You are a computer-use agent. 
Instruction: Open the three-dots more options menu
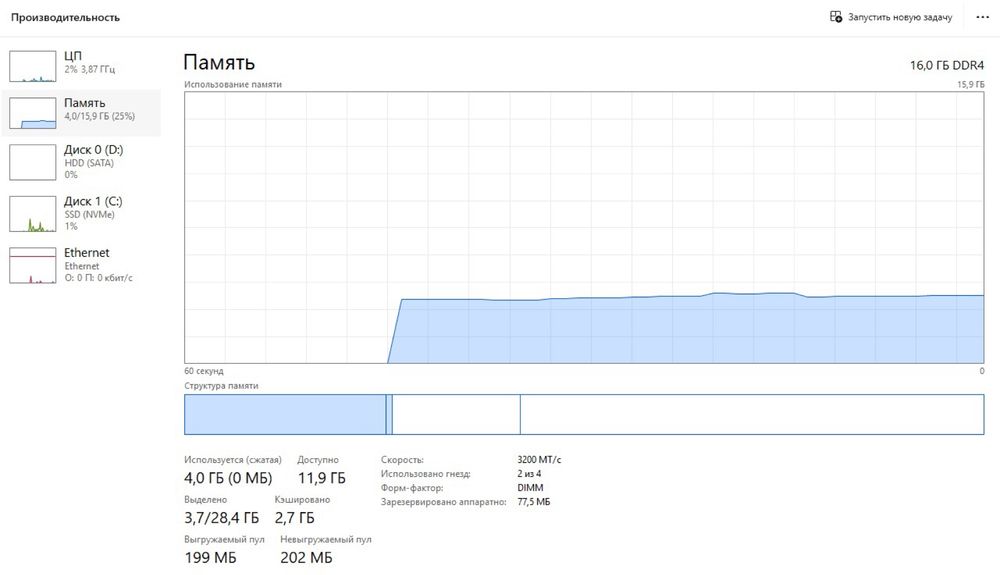982,17
